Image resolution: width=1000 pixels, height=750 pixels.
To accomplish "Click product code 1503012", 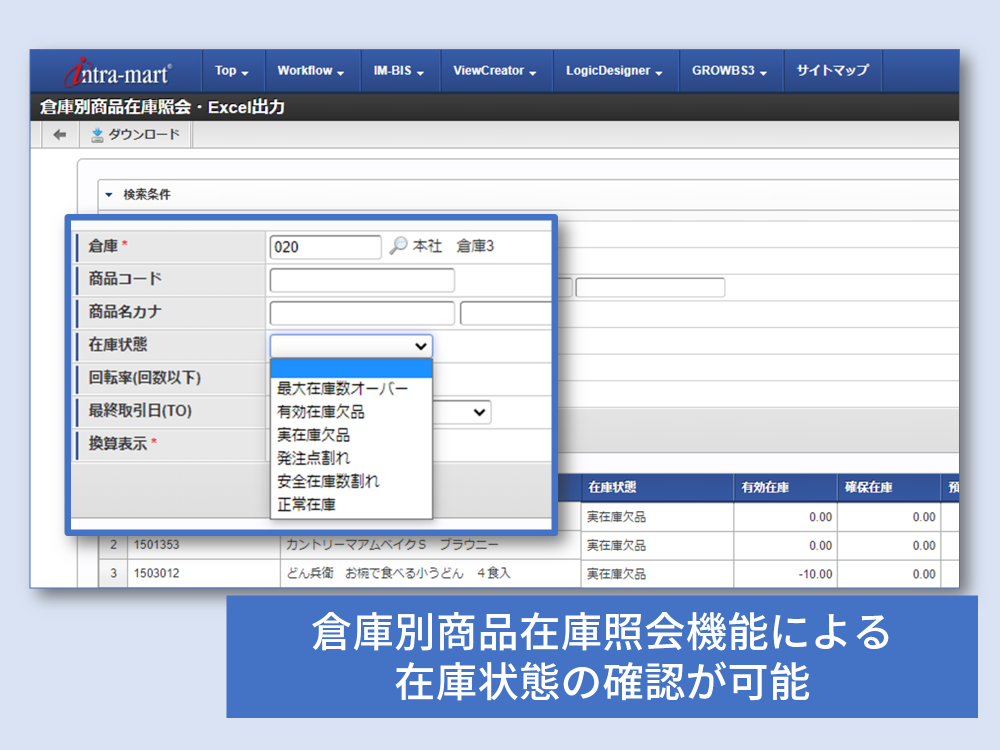I will [156, 573].
